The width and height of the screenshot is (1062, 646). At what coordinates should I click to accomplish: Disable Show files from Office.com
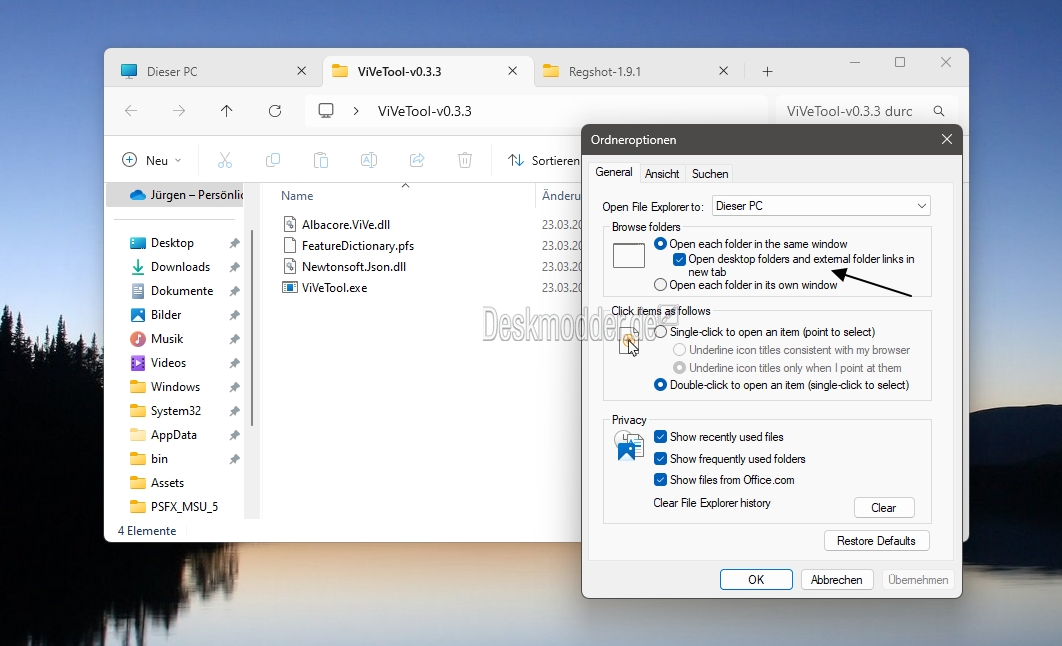pos(660,479)
